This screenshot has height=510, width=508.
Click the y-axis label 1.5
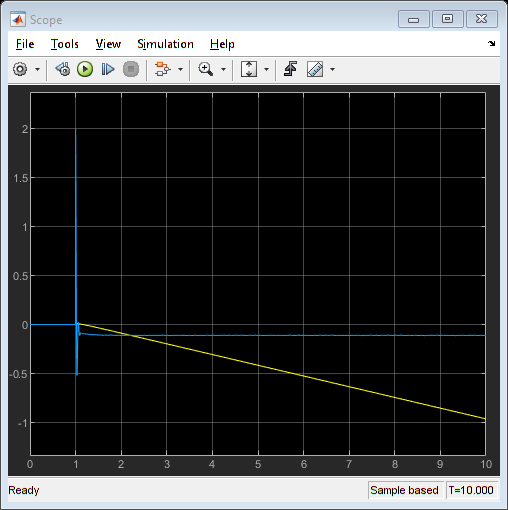pyautogui.click(x=21, y=178)
